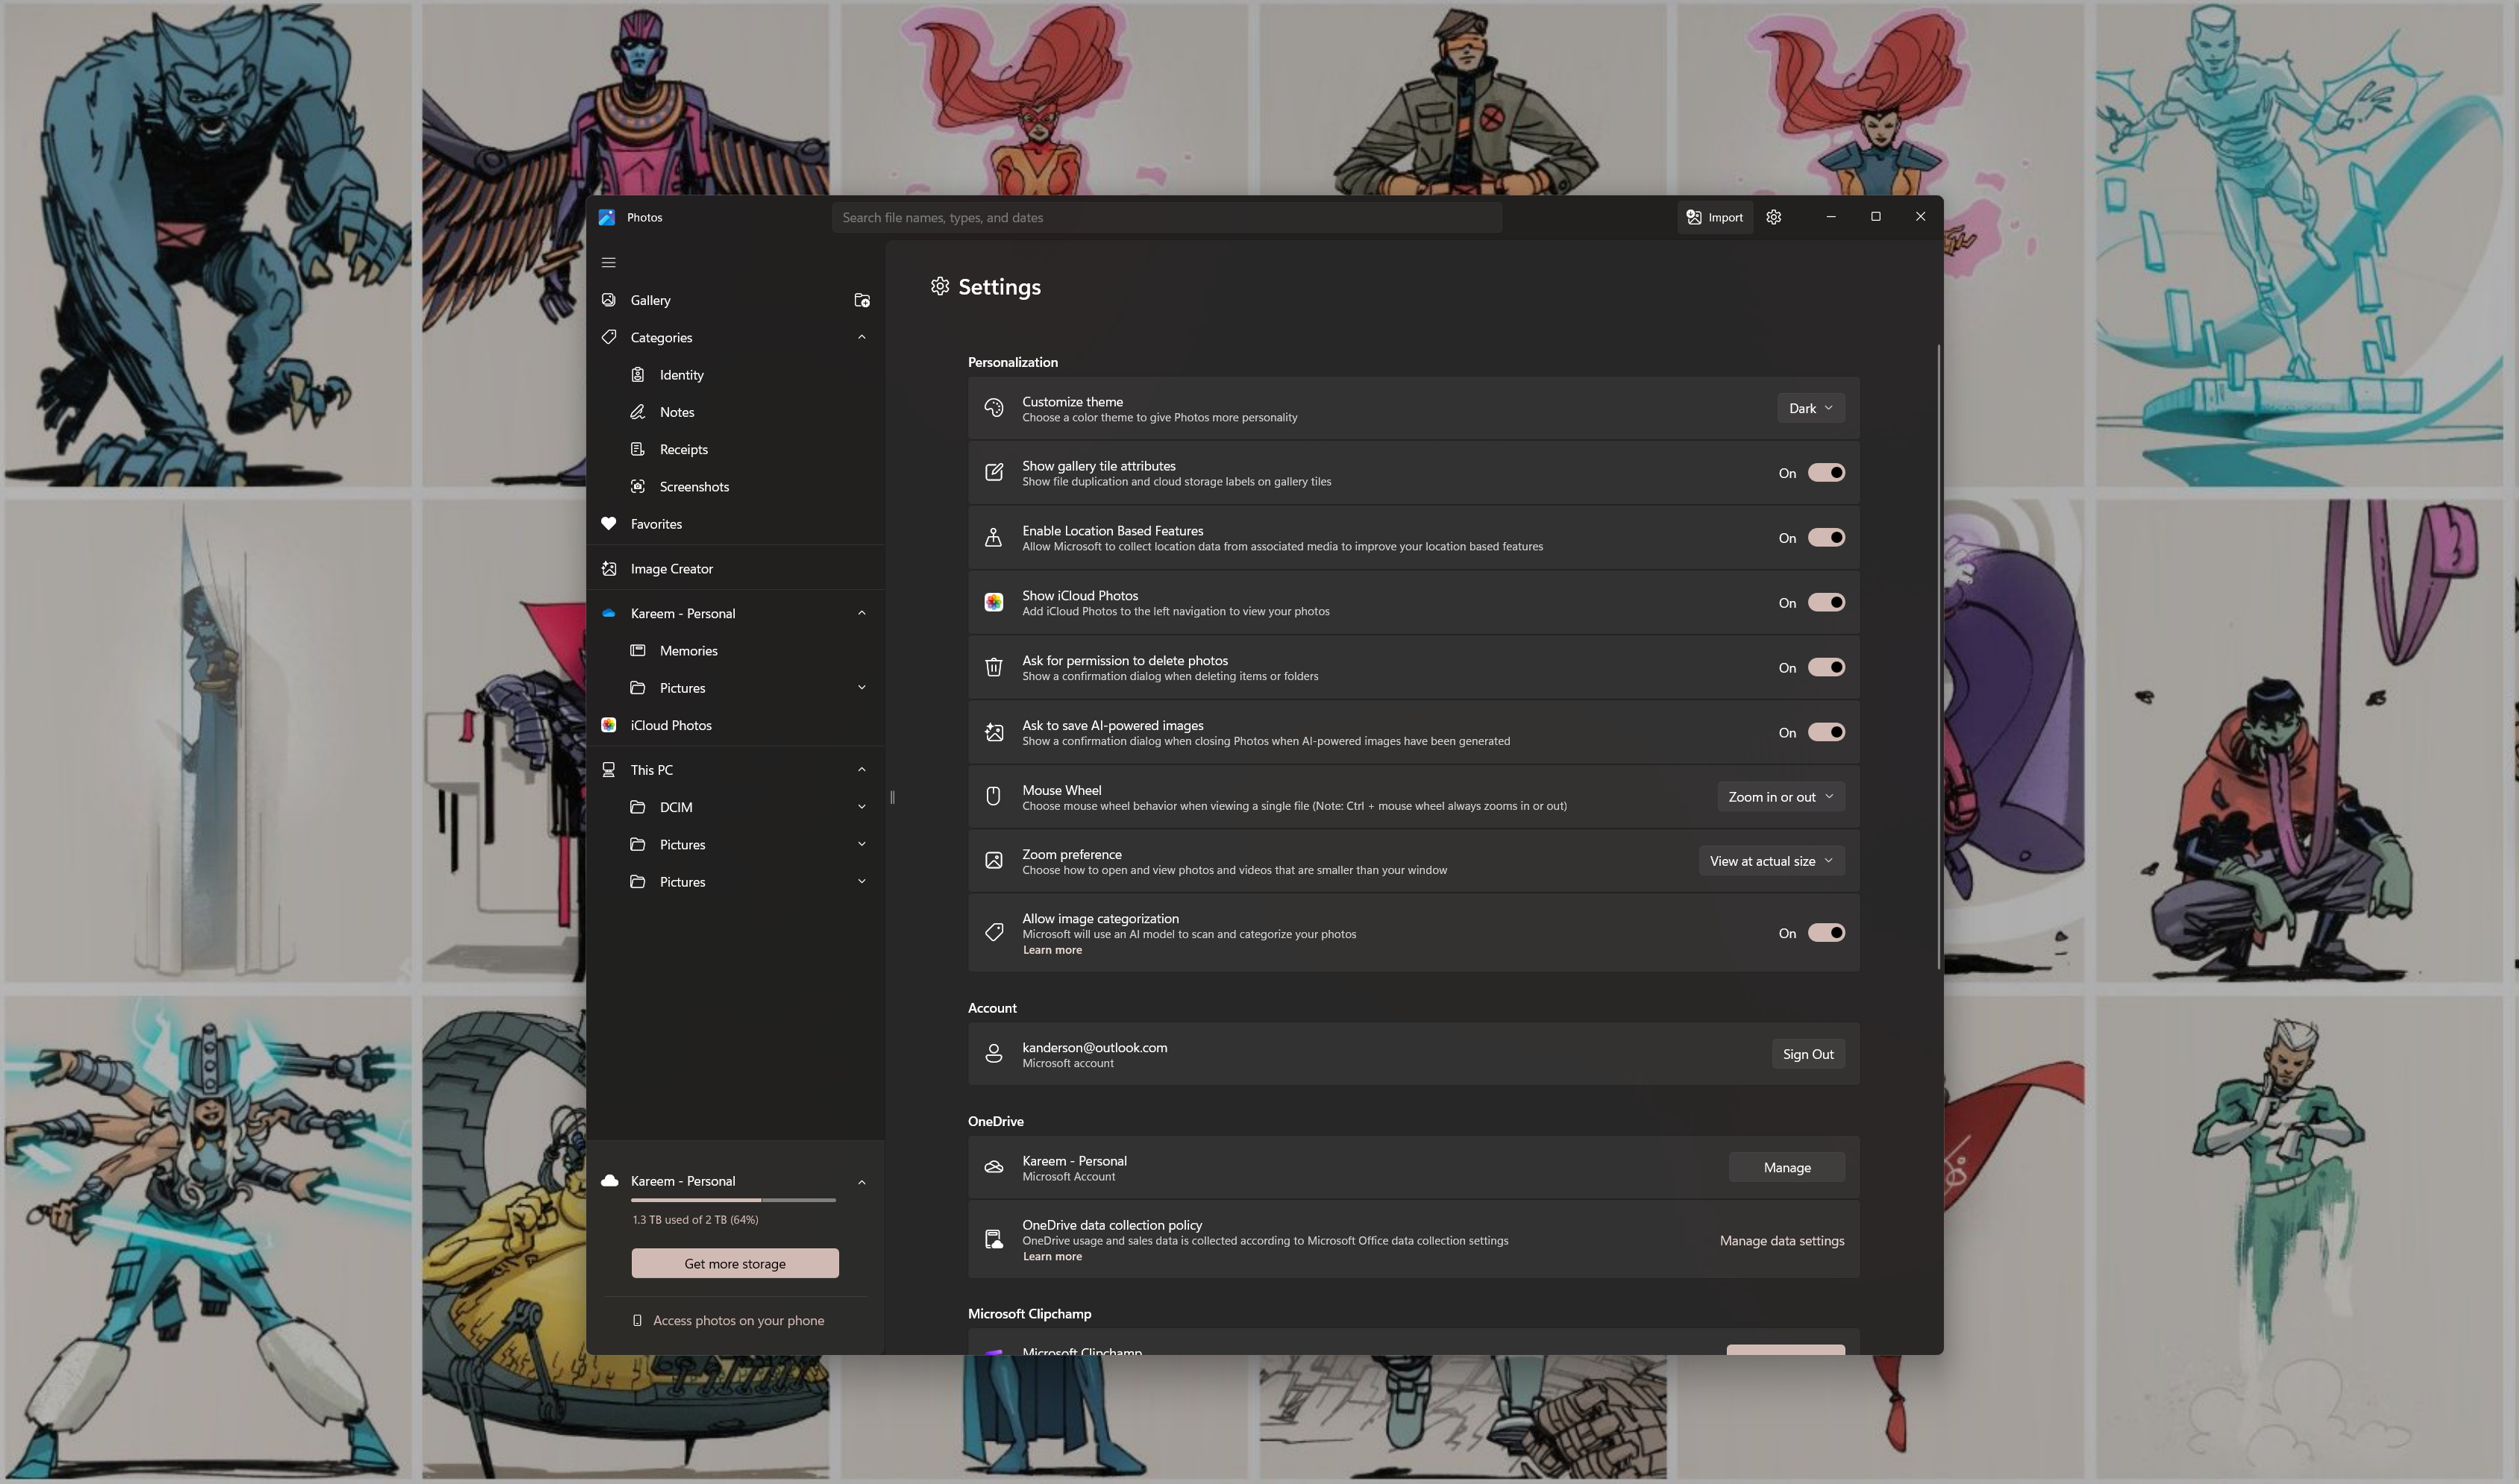Click the Categories tag icon
This screenshot has height=1484, width=2519.
click(608, 337)
